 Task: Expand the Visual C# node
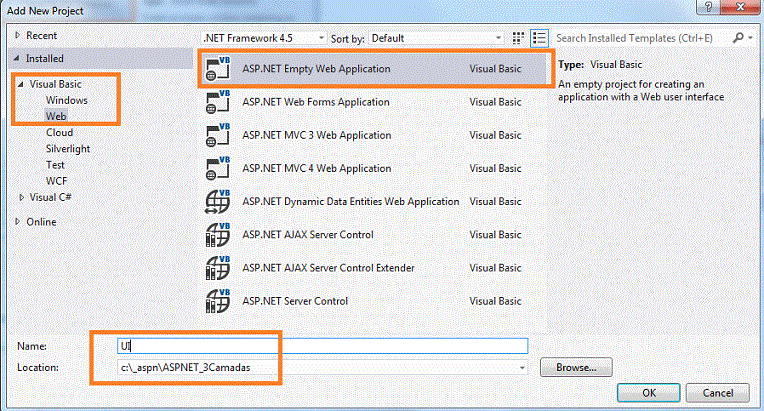point(21,197)
